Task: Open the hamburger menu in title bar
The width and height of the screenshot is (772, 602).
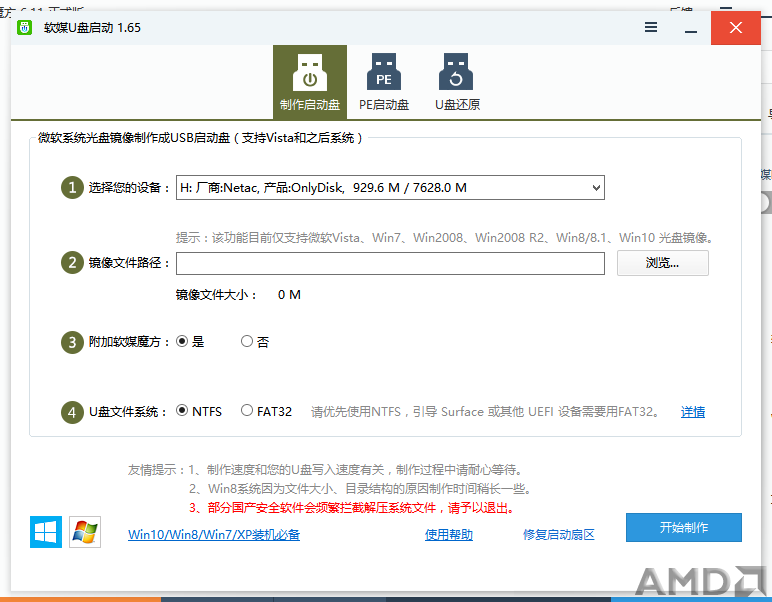Action: (651, 27)
